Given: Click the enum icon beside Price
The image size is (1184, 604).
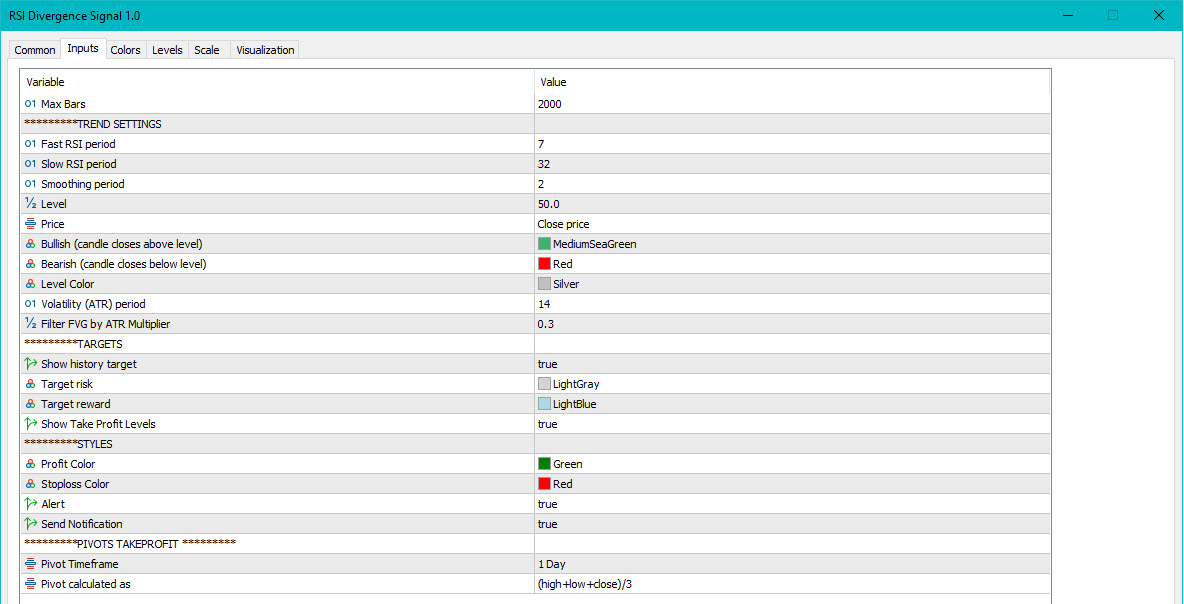Looking at the screenshot, I should click(x=30, y=224).
